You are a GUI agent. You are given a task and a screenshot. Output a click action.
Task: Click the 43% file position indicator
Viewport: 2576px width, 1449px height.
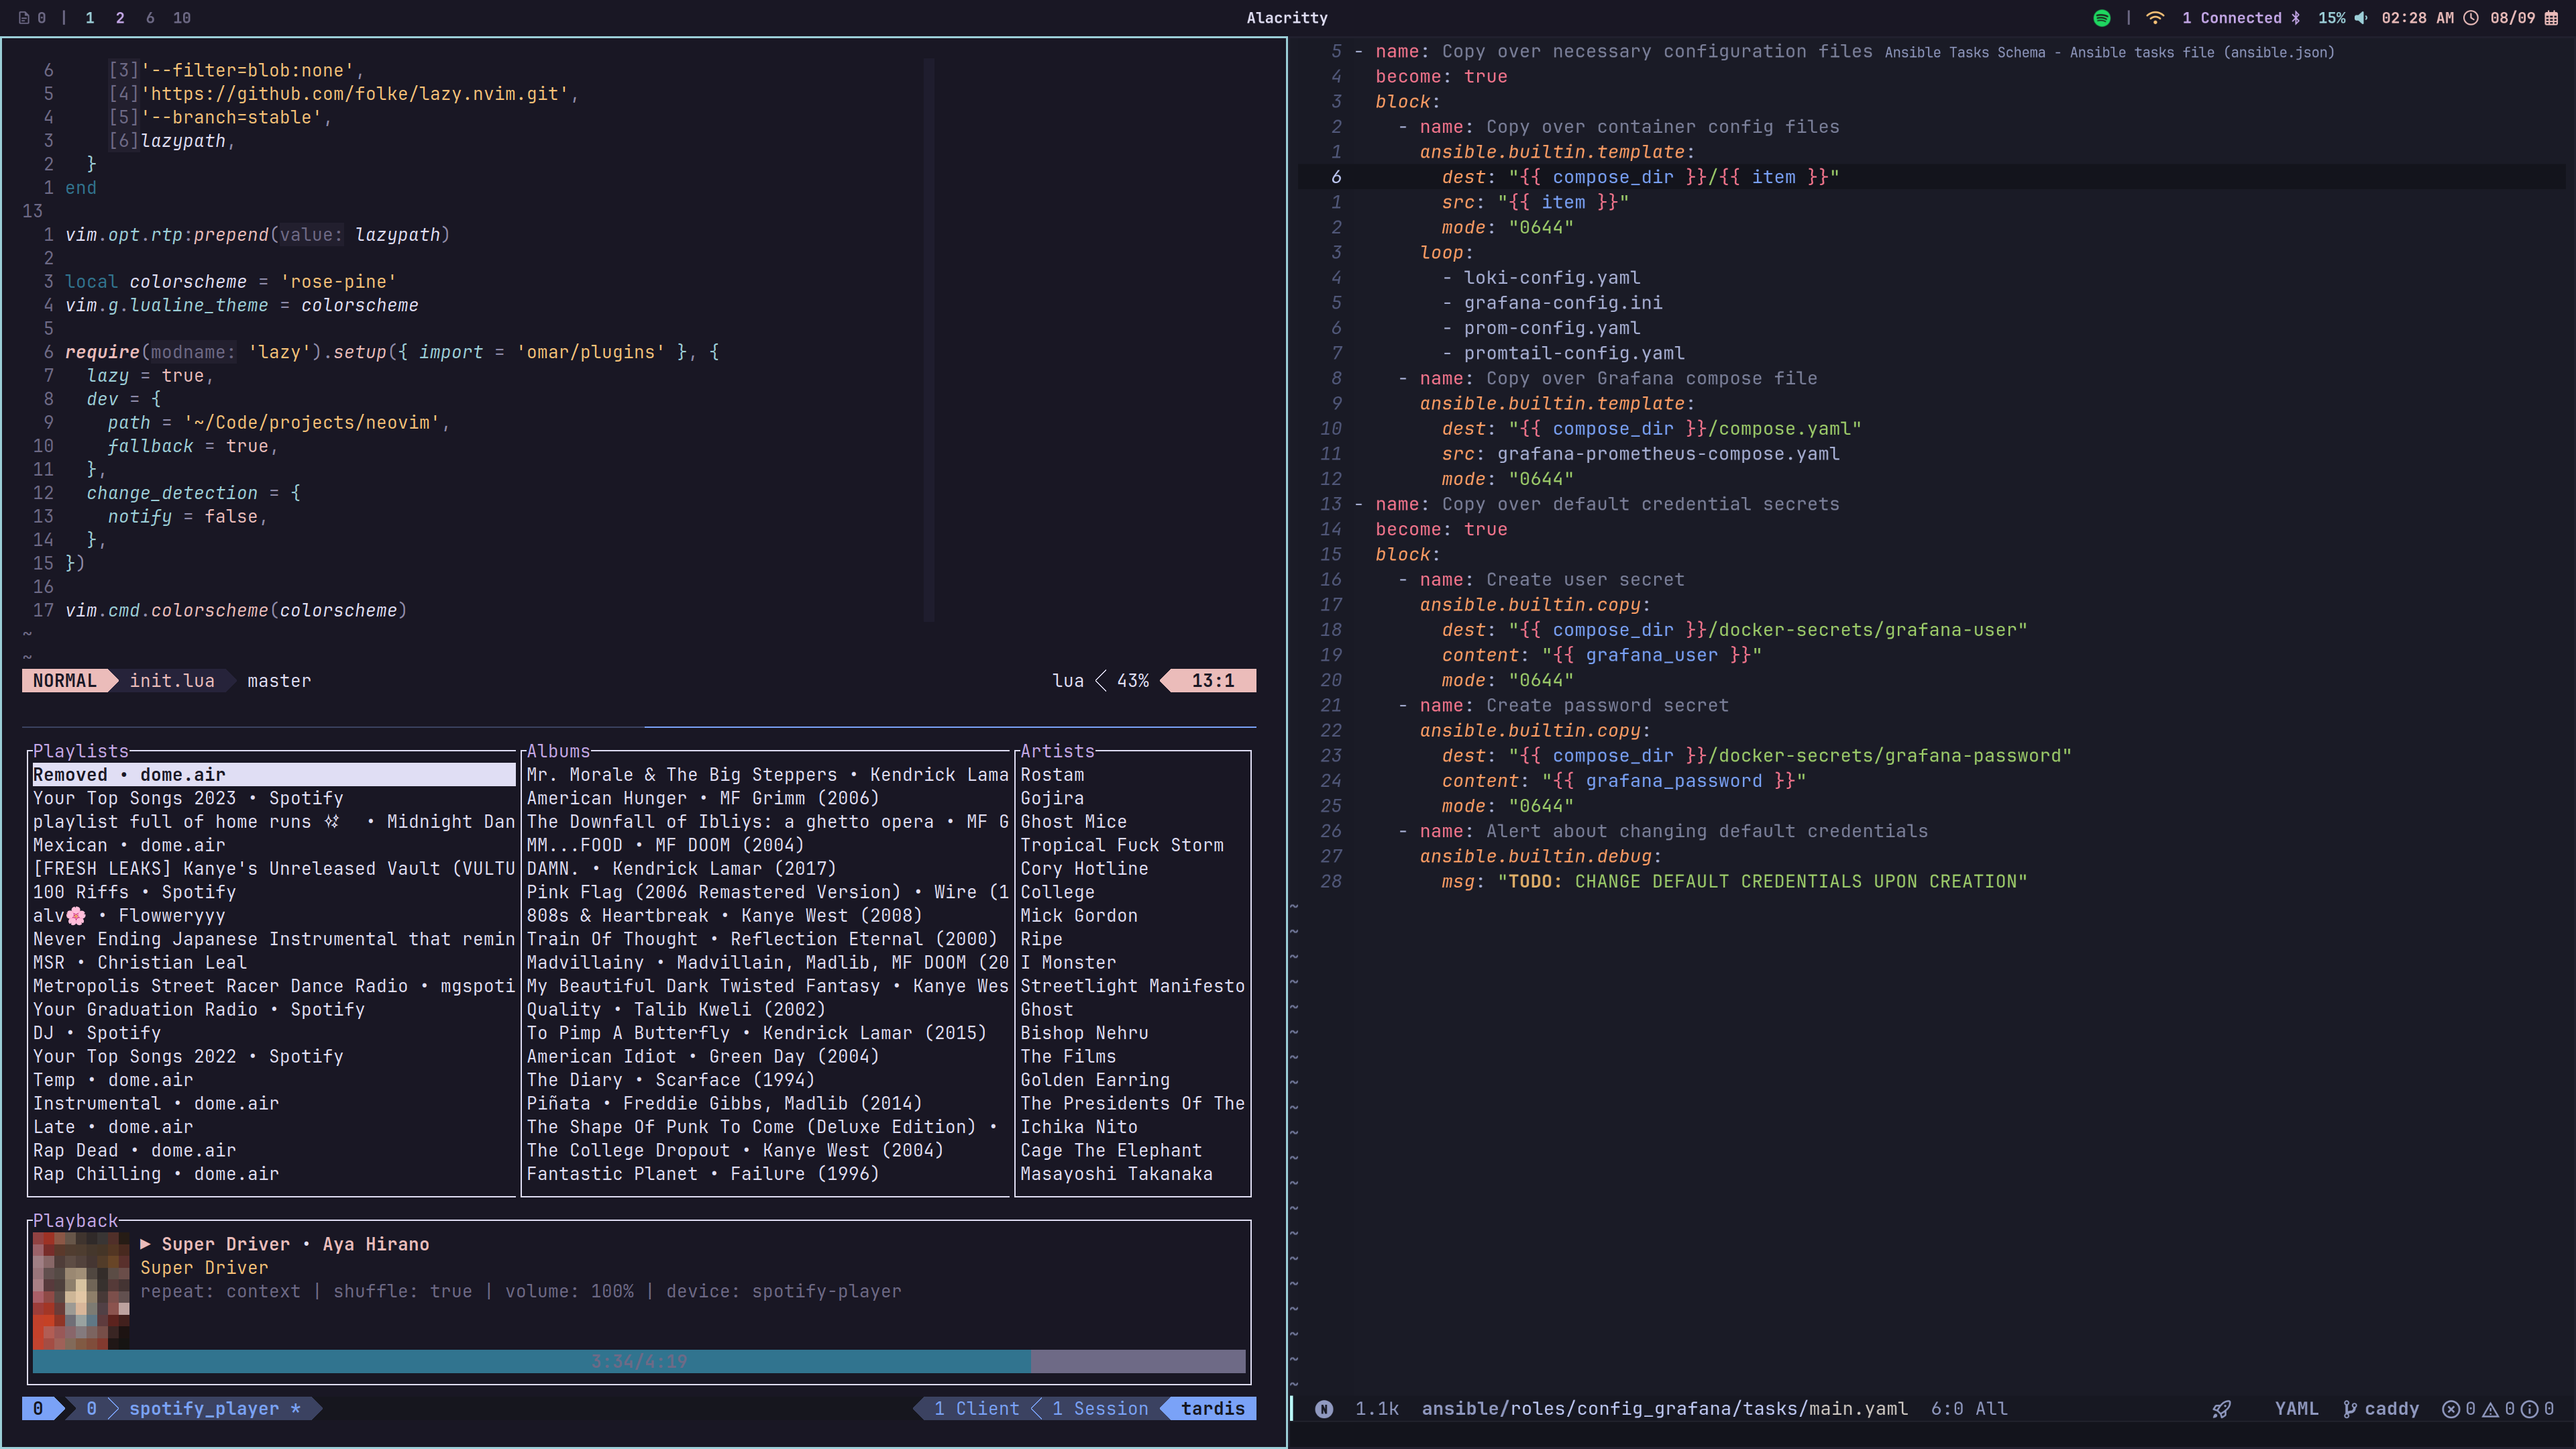coord(1133,681)
